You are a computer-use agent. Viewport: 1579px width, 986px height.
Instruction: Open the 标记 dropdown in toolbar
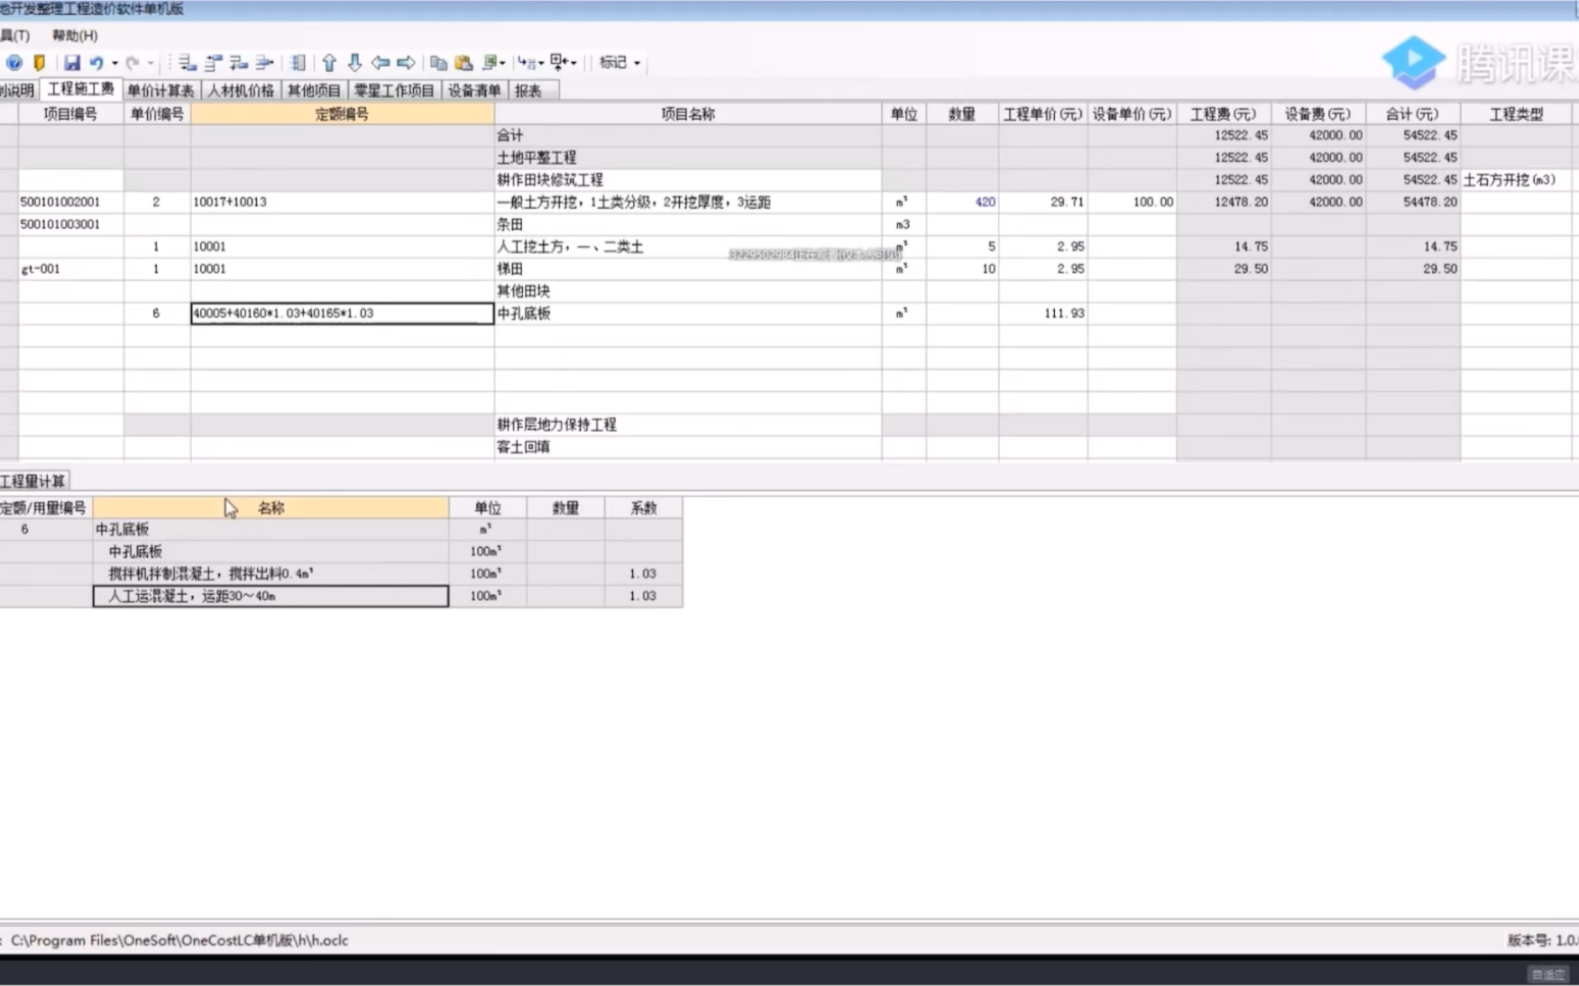[619, 62]
